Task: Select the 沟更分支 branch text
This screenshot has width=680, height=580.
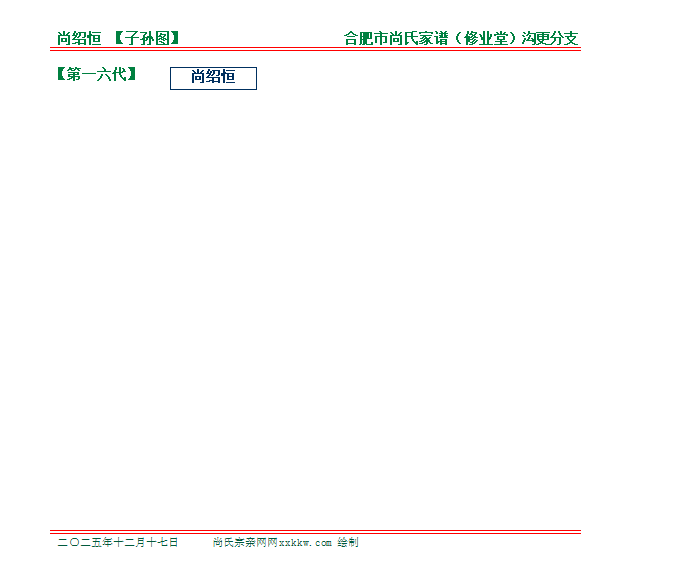Action: coord(550,39)
